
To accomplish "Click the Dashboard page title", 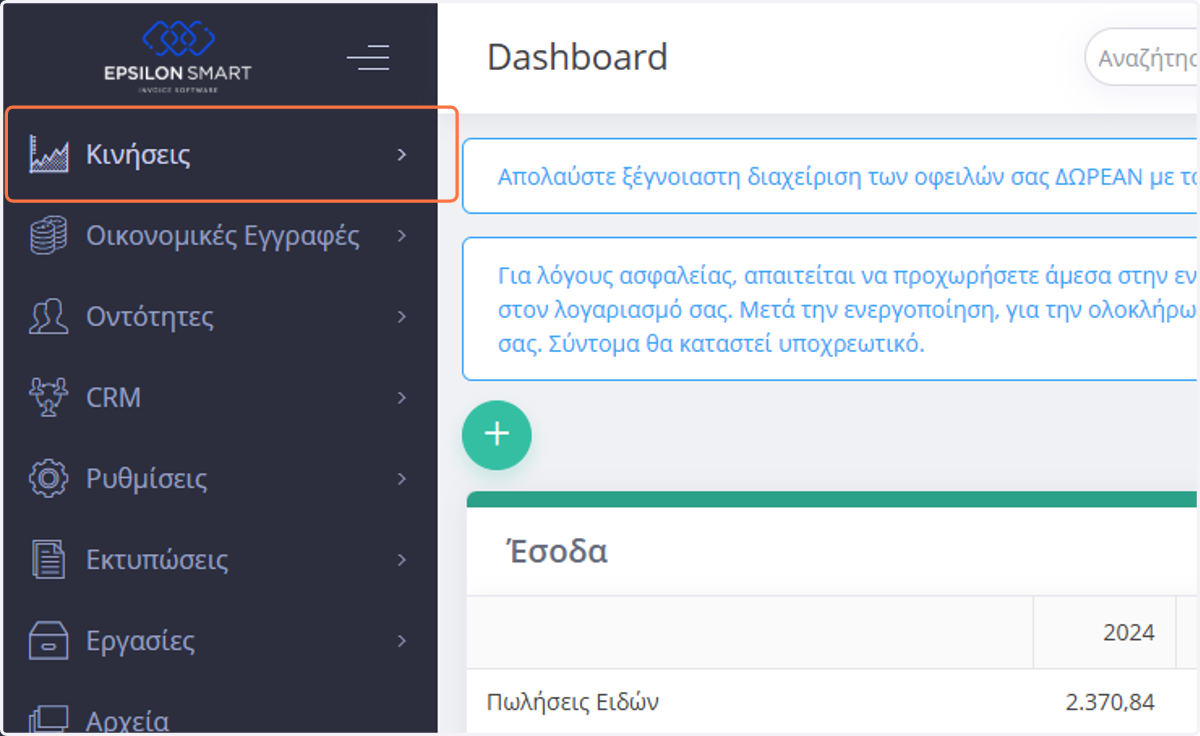I will point(577,57).
